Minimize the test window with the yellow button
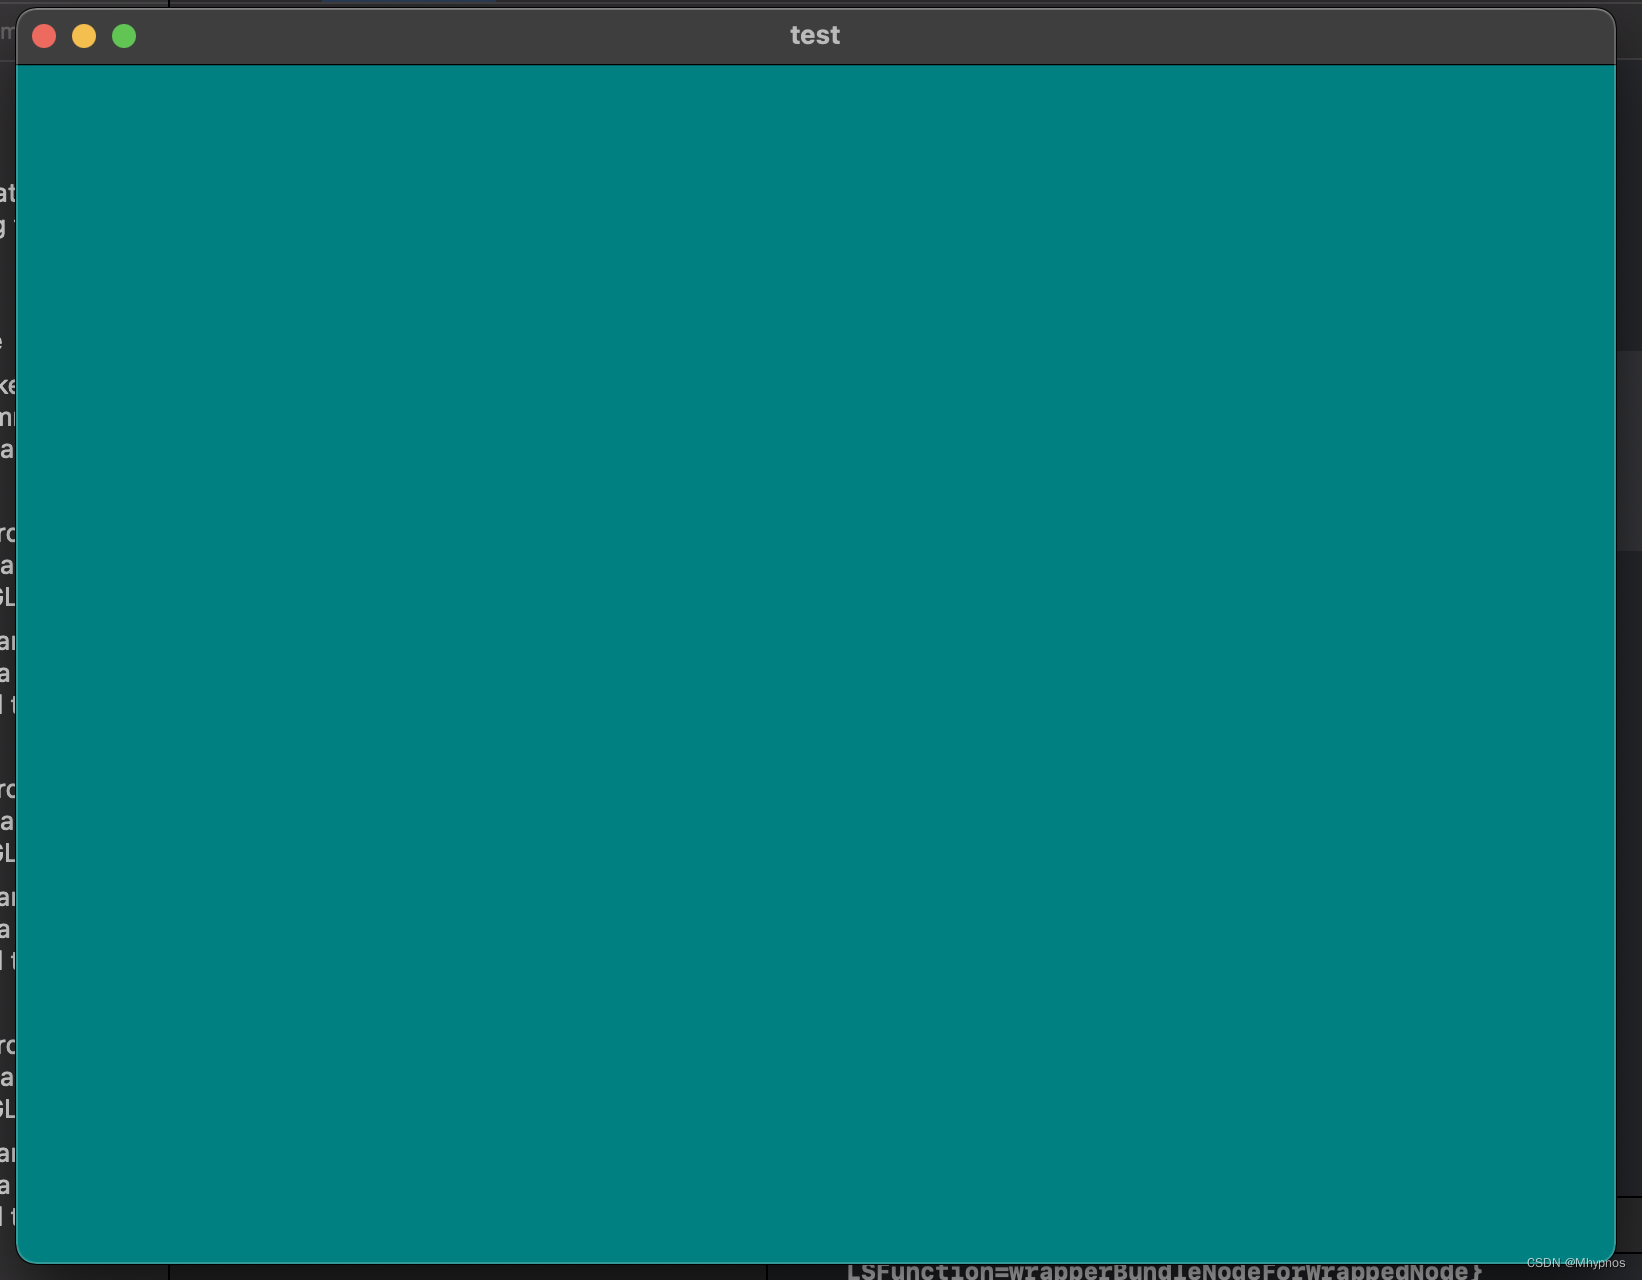The image size is (1642, 1280). coord(84,36)
